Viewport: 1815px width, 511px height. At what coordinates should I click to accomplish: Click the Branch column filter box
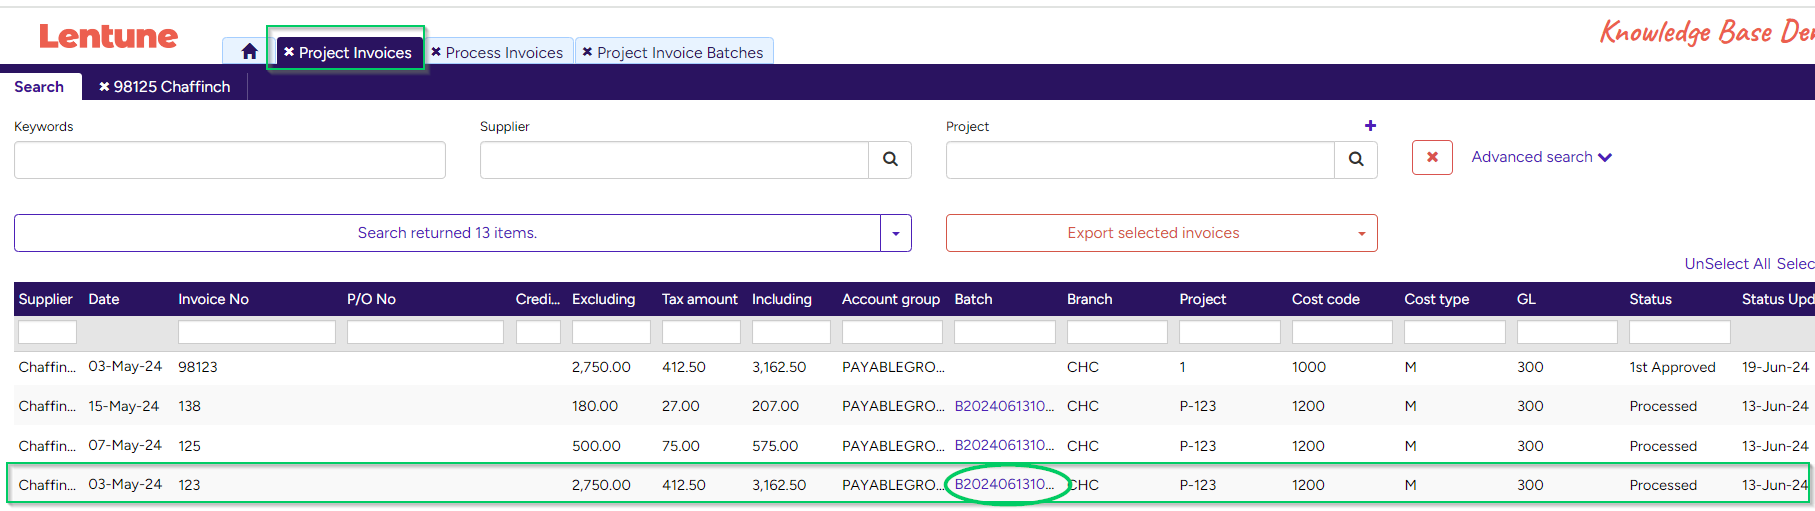point(1117,332)
